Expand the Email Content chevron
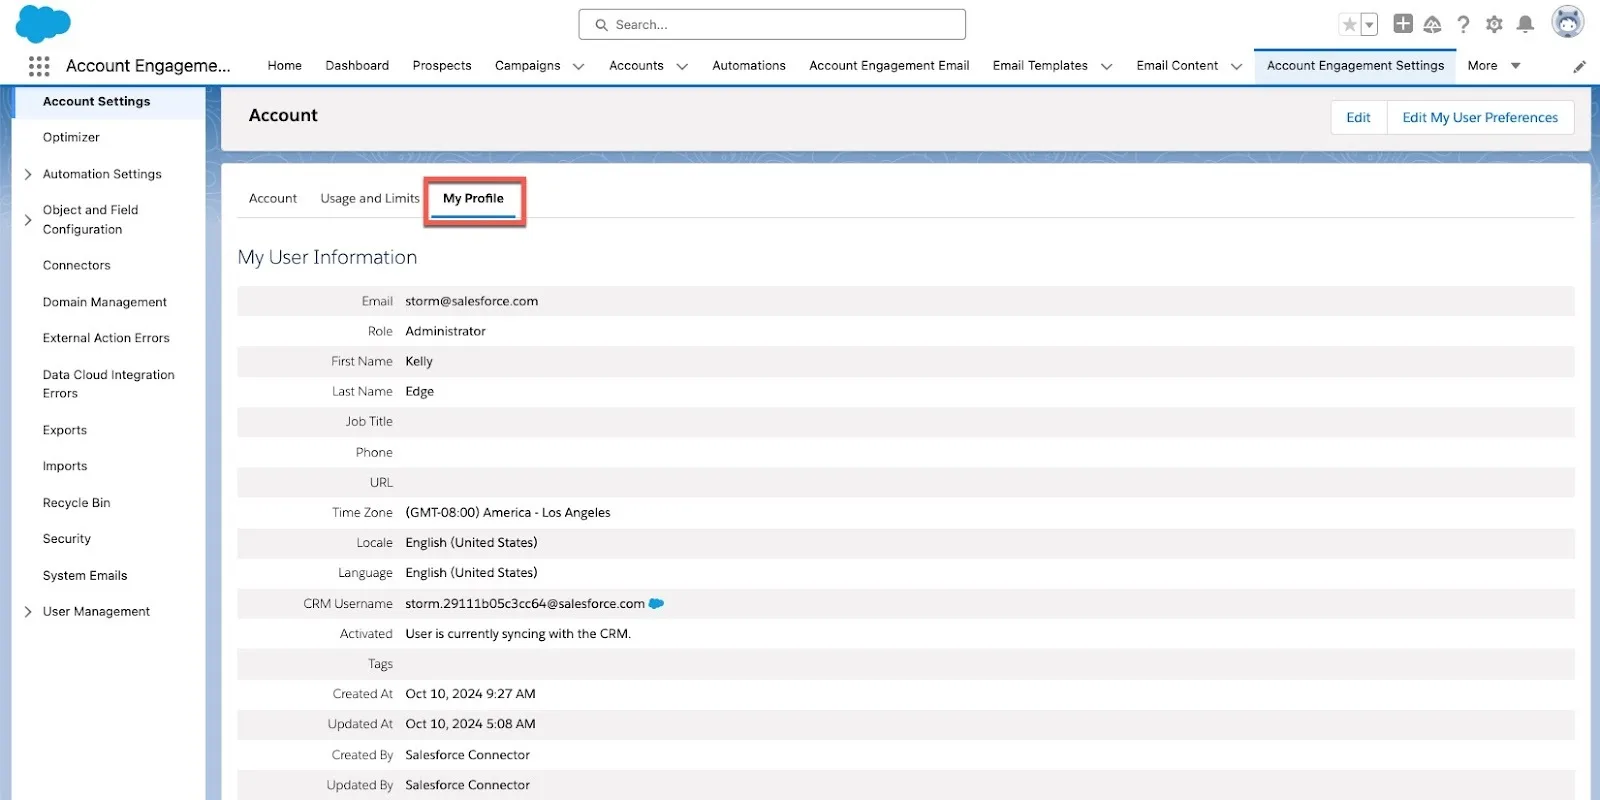1600x800 pixels. click(x=1236, y=67)
